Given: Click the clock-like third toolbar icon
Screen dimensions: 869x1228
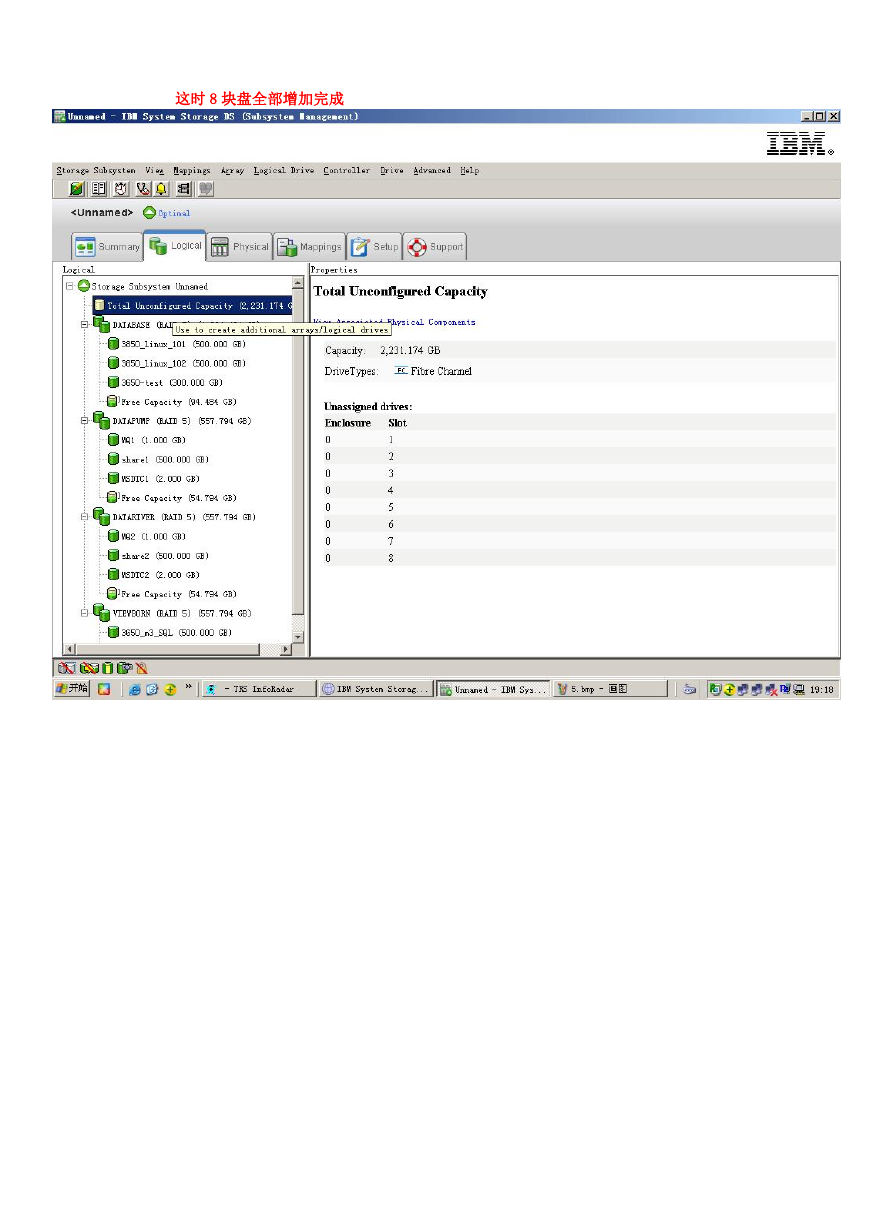Looking at the screenshot, I should [x=120, y=187].
